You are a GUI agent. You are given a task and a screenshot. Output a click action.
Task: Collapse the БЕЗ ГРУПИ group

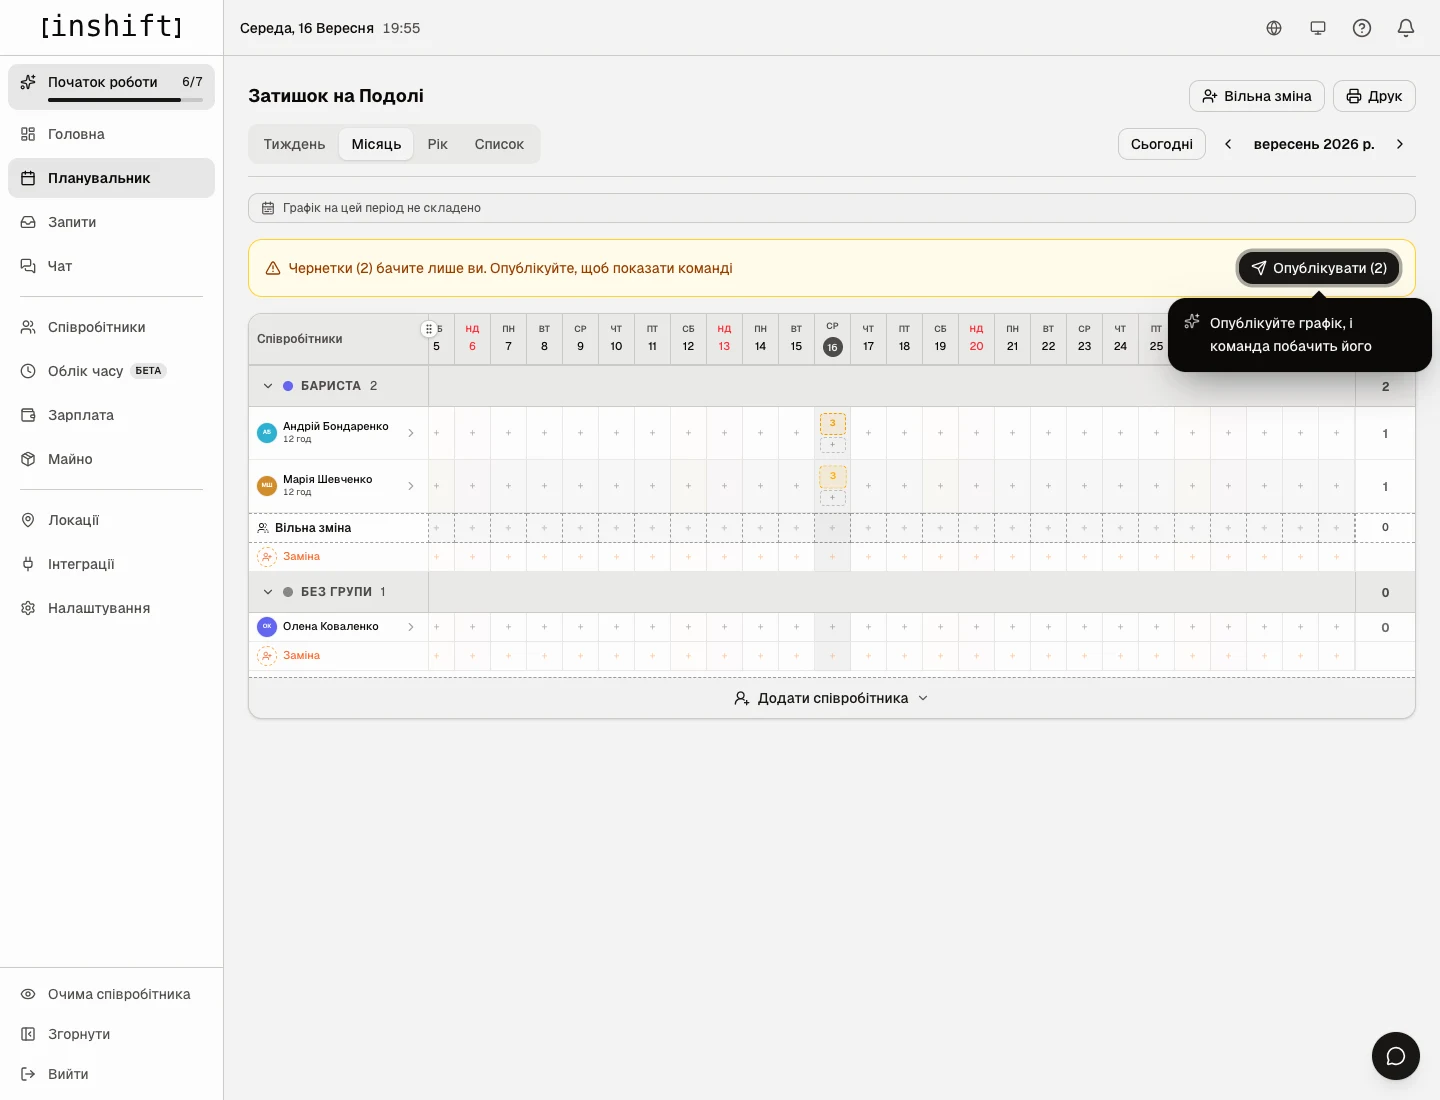click(268, 592)
